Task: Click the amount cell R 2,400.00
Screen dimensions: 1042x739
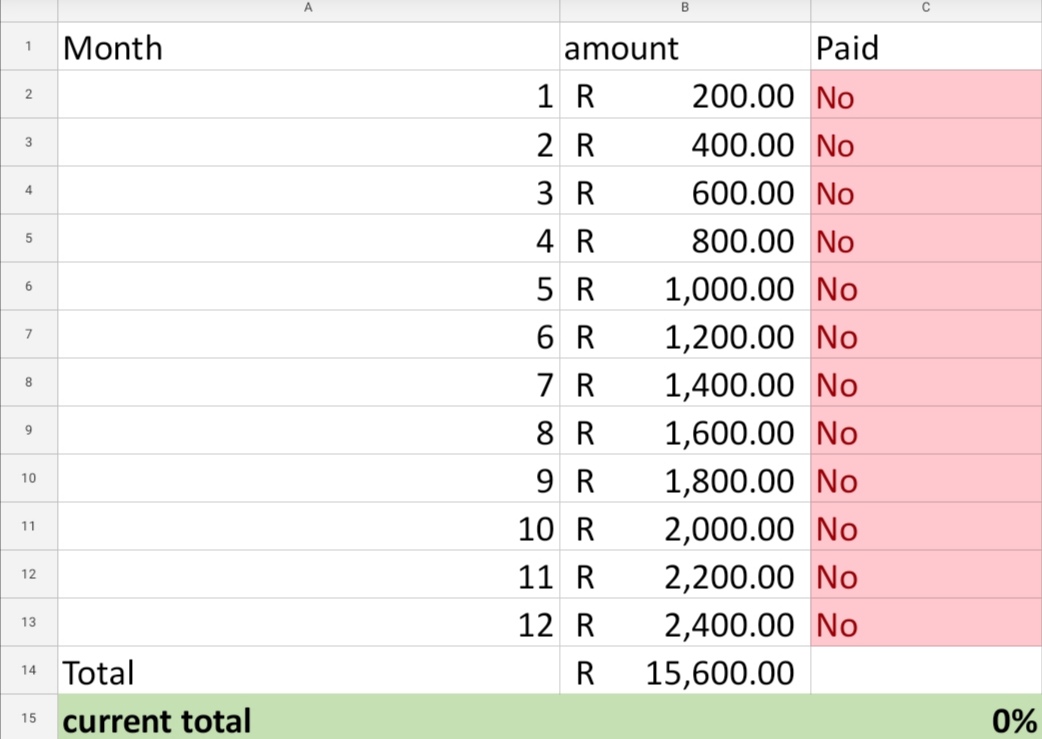Action: coord(685,622)
